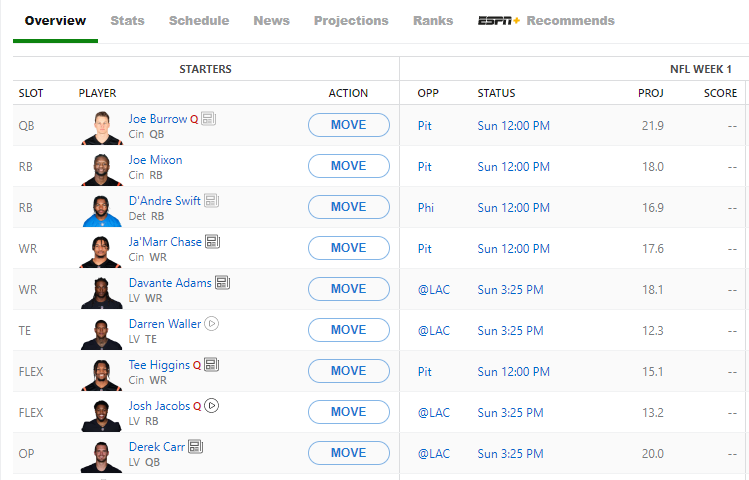The image size is (749, 480).
Task: Open the news icon next to Ja'Marr Chase
Action: pyautogui.click(x=212, y=242)
